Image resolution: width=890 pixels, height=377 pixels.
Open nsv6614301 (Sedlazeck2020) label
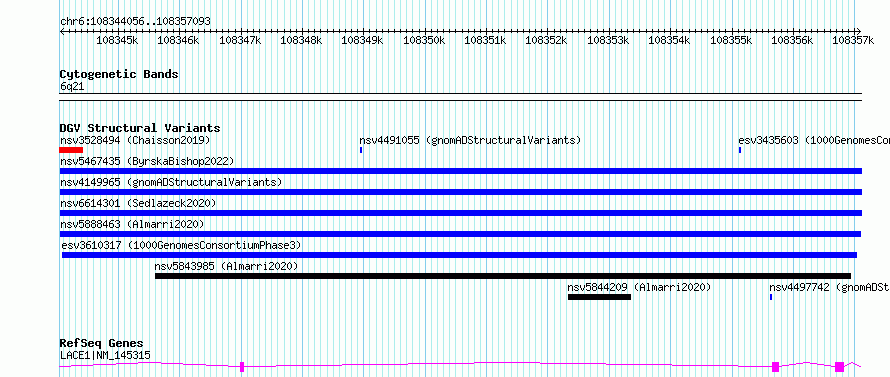[x=138, y=203]
